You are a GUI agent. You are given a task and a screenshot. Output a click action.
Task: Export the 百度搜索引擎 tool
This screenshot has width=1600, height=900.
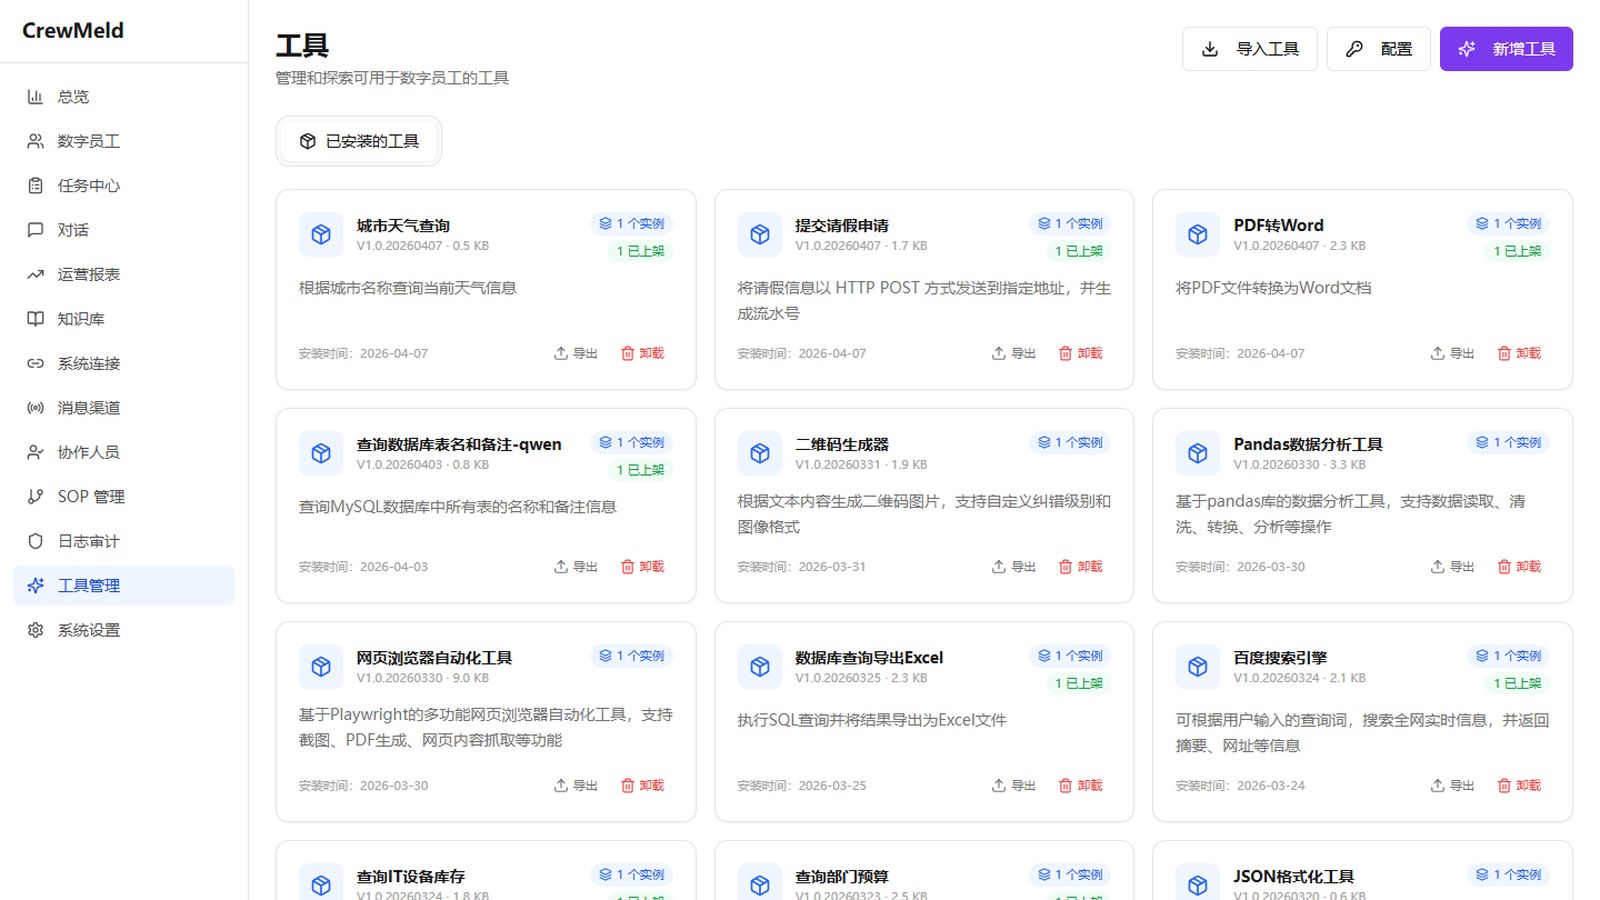coord(1453,786)
